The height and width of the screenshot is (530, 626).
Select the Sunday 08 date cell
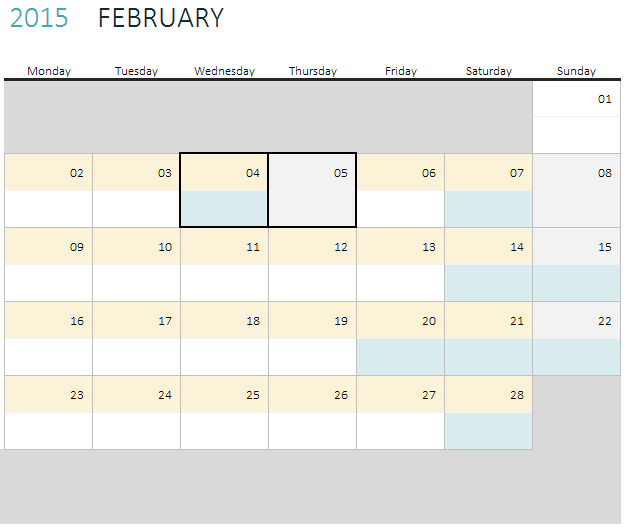[x=577, y=173]
